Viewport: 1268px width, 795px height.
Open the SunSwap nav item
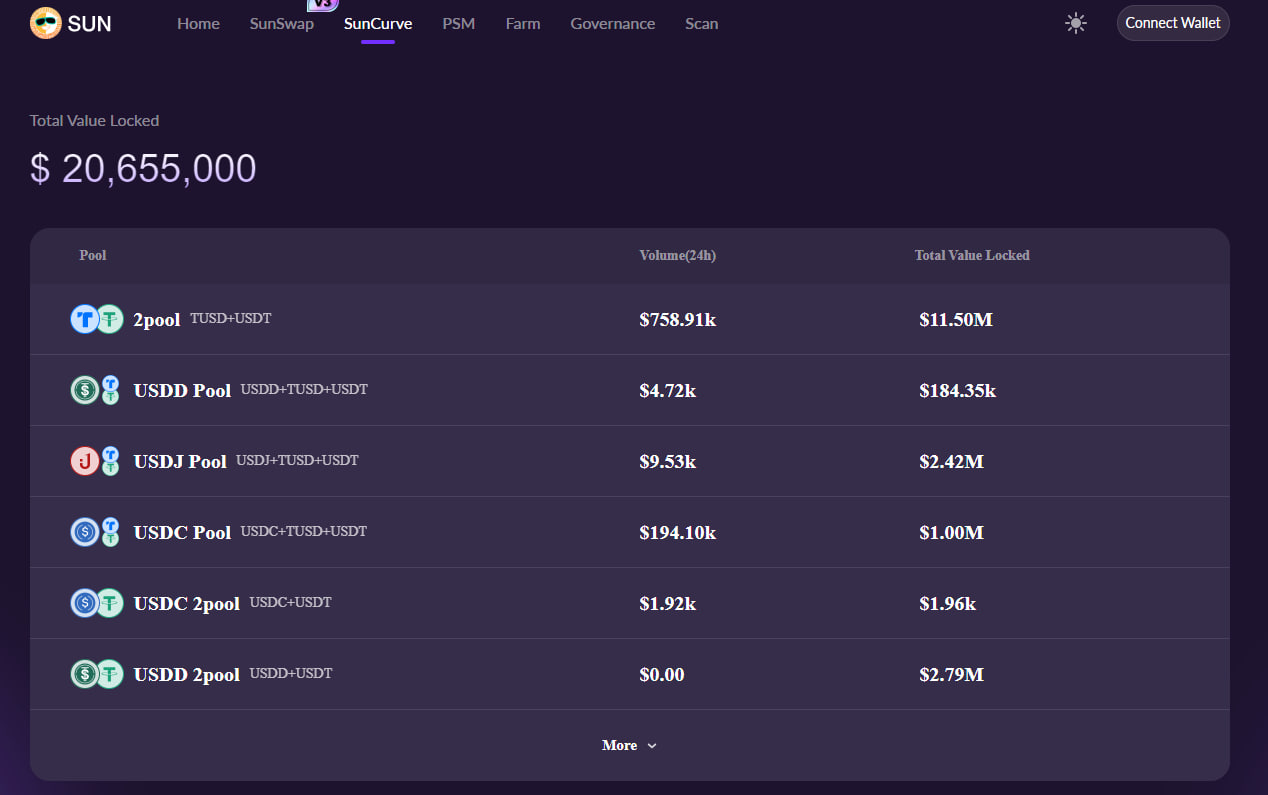click(x=282, y=23)
